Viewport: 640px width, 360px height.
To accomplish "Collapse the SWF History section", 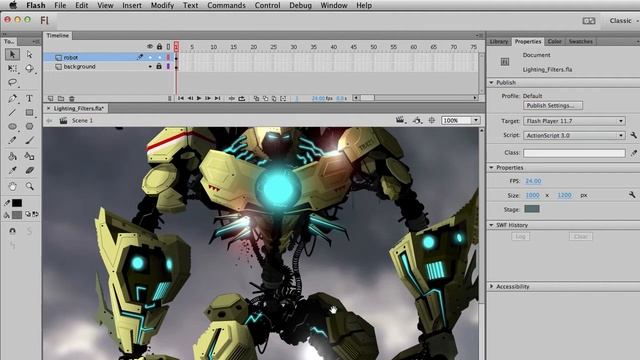I will (x=491, y=225).
